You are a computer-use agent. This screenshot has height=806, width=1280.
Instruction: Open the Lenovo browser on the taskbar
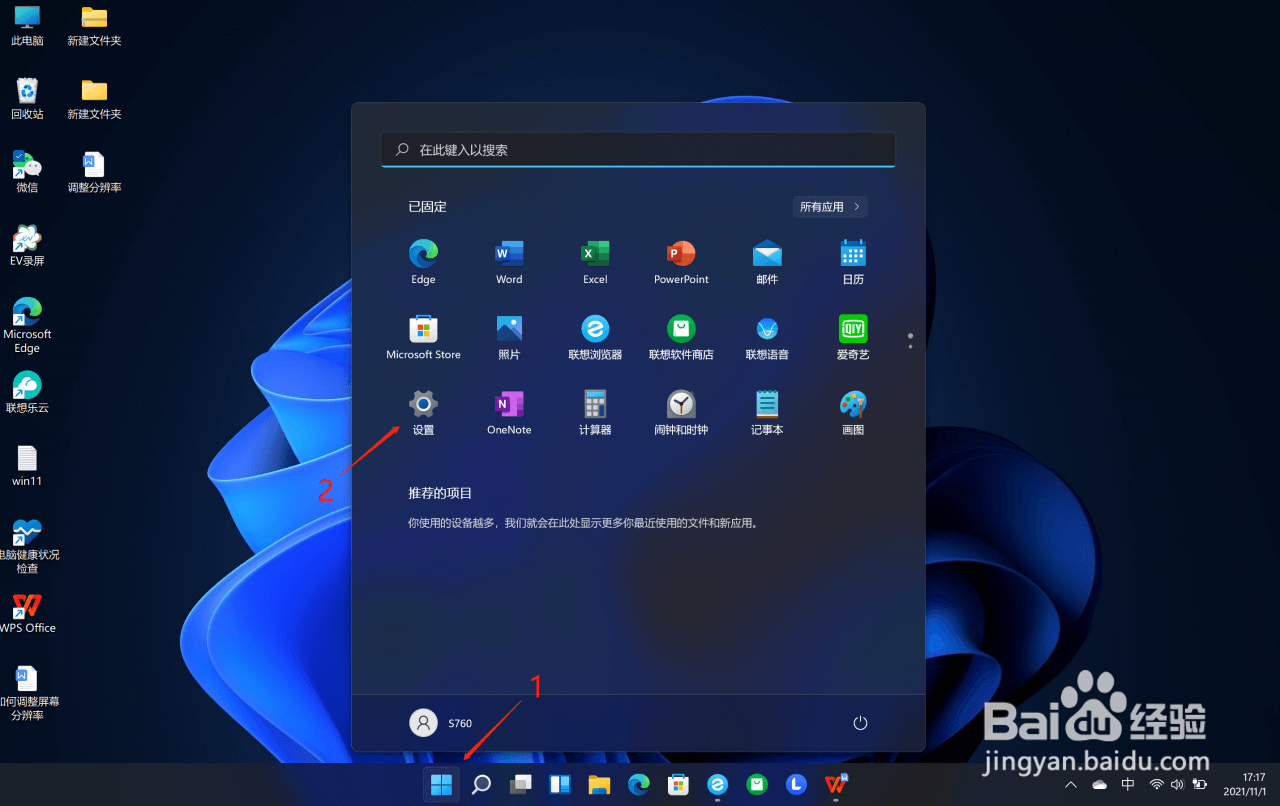[717, 785]
